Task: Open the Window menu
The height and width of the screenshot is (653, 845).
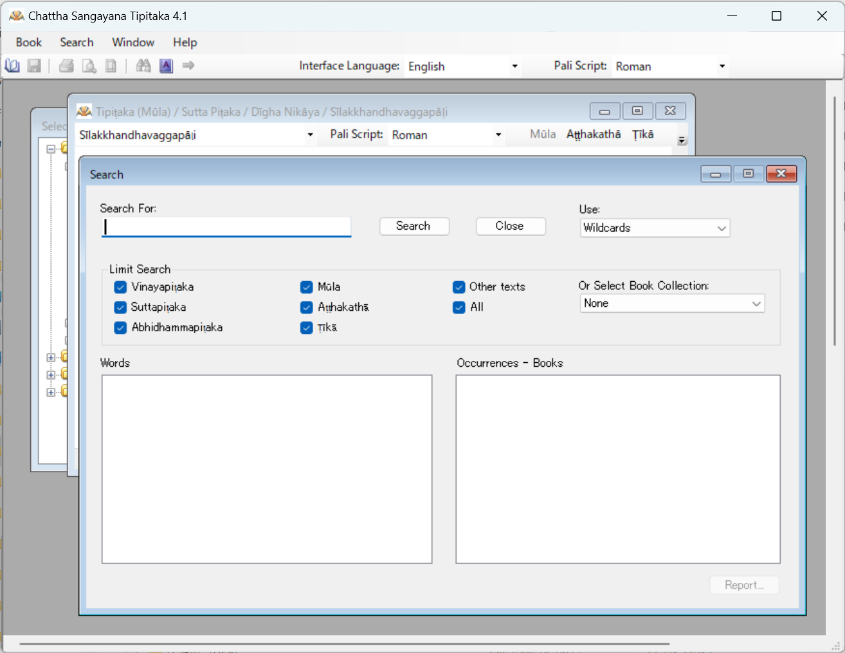Action: click(x=133, y=42)
